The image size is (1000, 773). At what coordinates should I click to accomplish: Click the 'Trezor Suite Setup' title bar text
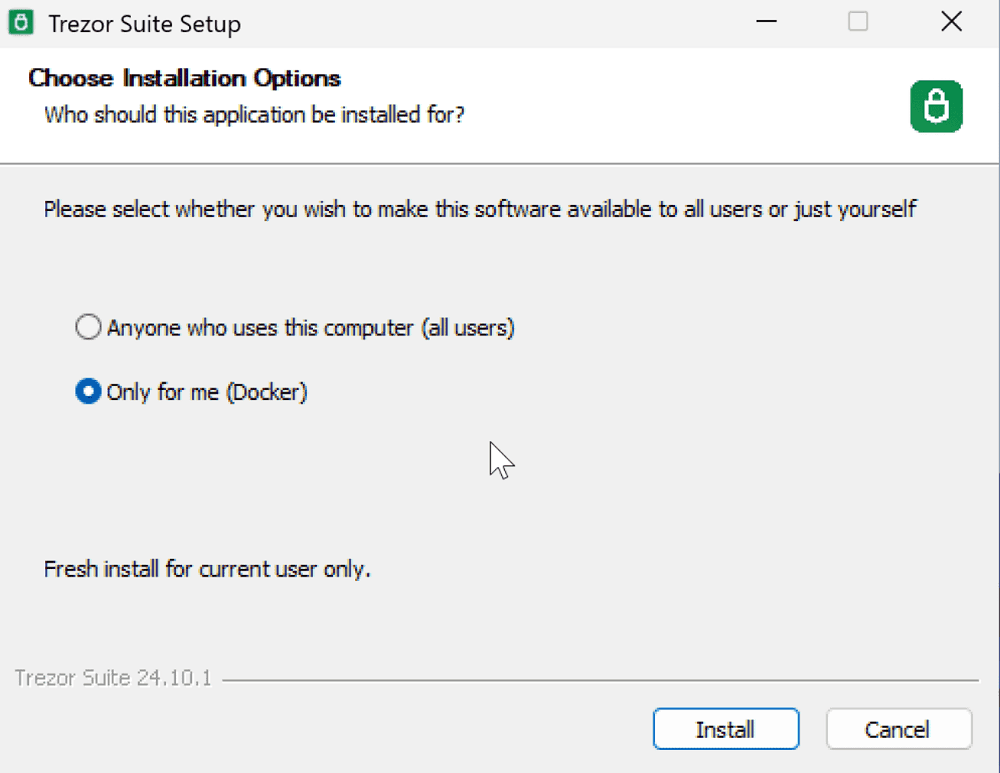pos(145,24)
